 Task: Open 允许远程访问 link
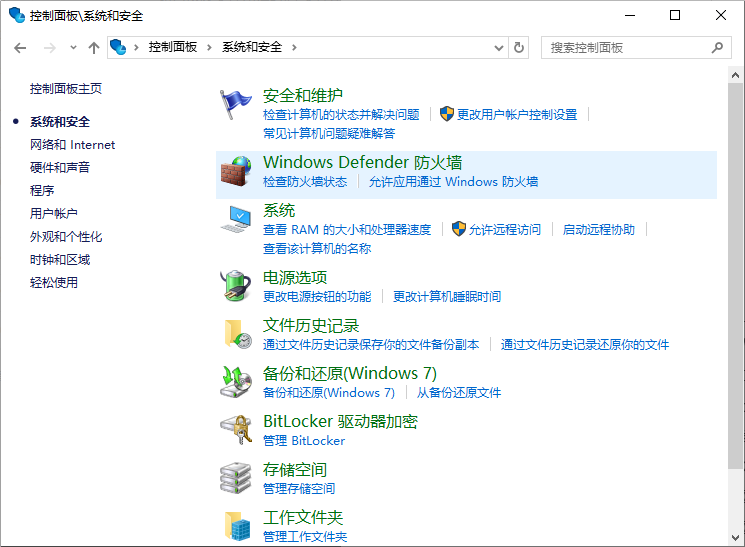[505, 230]
